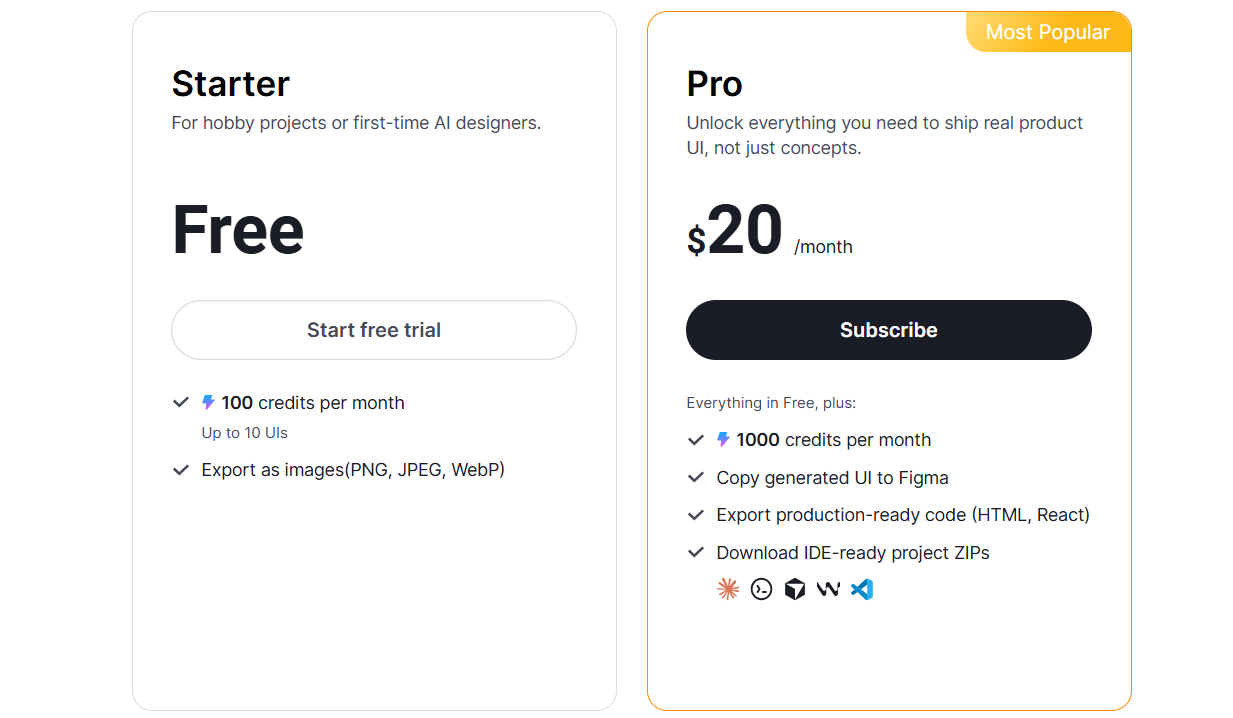Viewport: 1233px width, 718px height.
Task: Click the Free price text
Action: [238, 229]
